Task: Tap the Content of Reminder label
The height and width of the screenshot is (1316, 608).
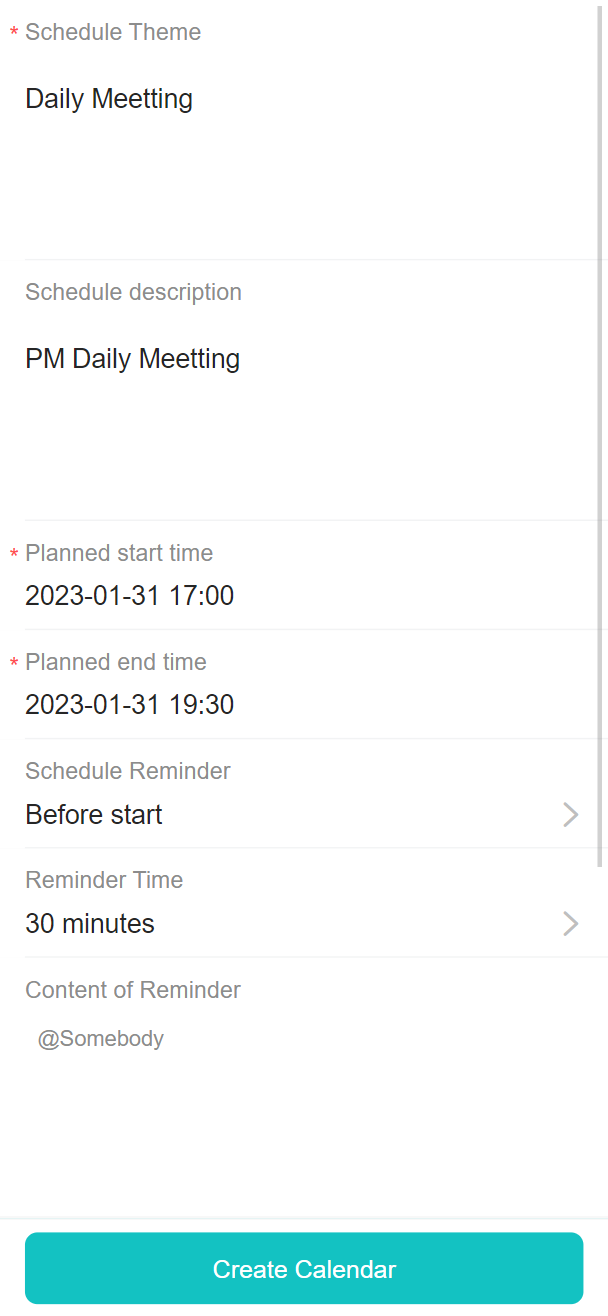Action: tap(133, 990)
